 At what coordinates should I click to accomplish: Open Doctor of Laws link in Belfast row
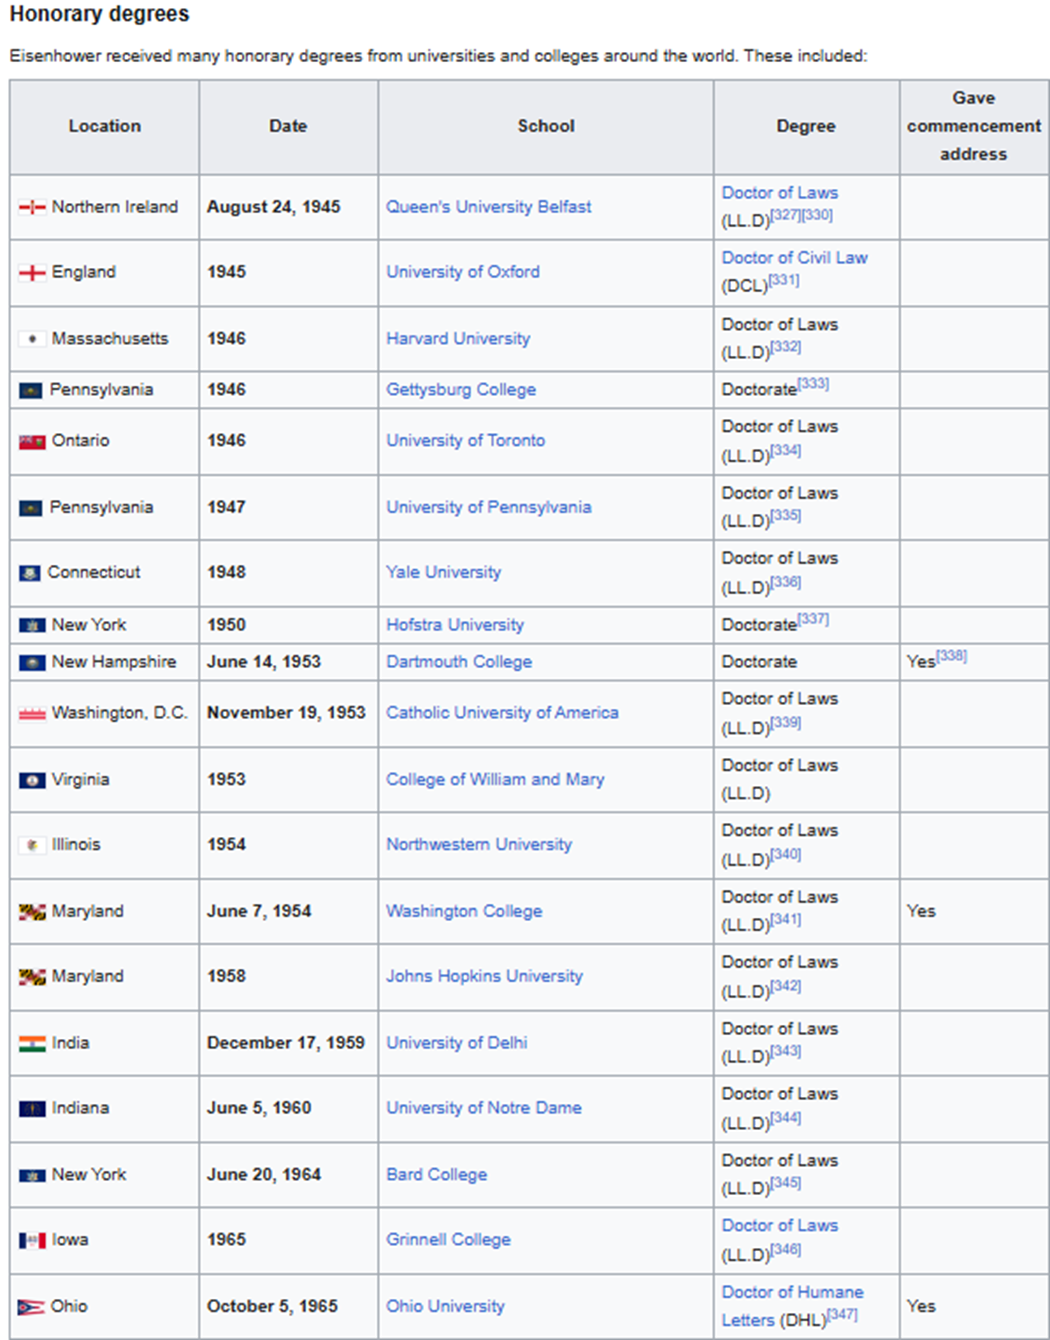(780, 193)
